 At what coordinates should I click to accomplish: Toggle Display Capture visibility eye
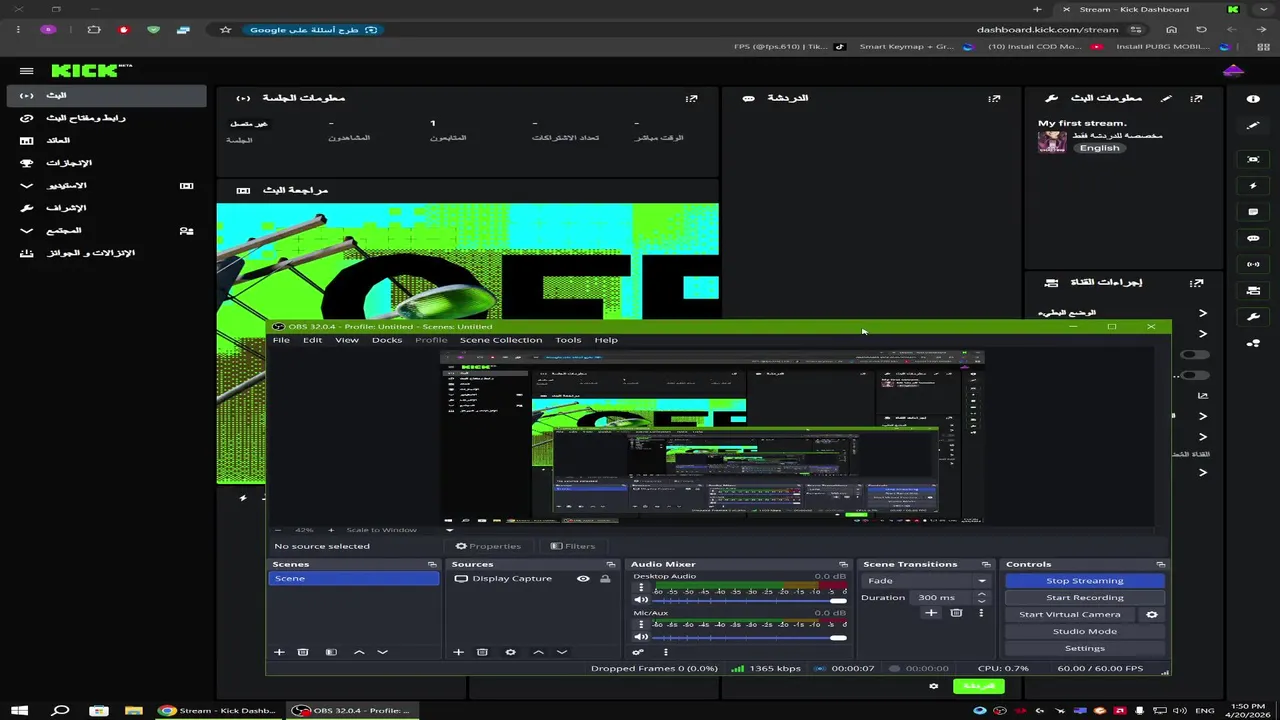pos(583,579)
